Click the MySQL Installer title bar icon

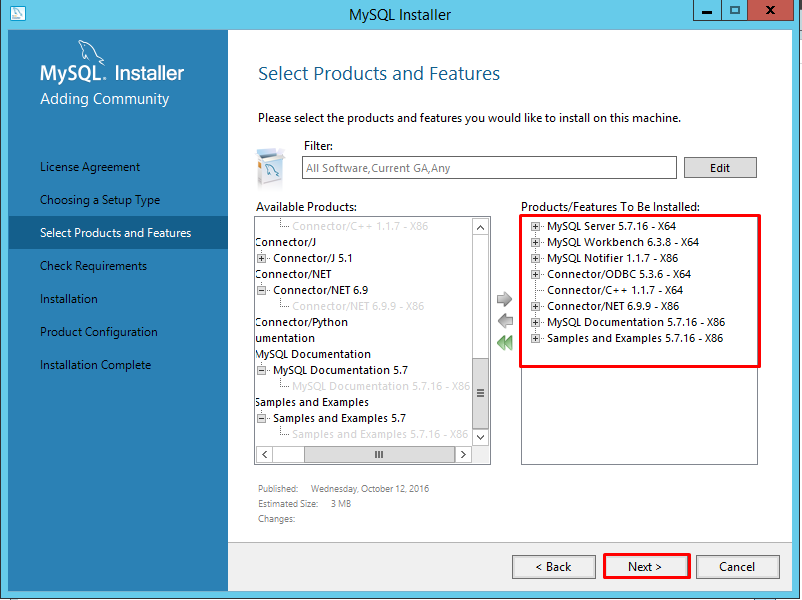tap(17, 13)
